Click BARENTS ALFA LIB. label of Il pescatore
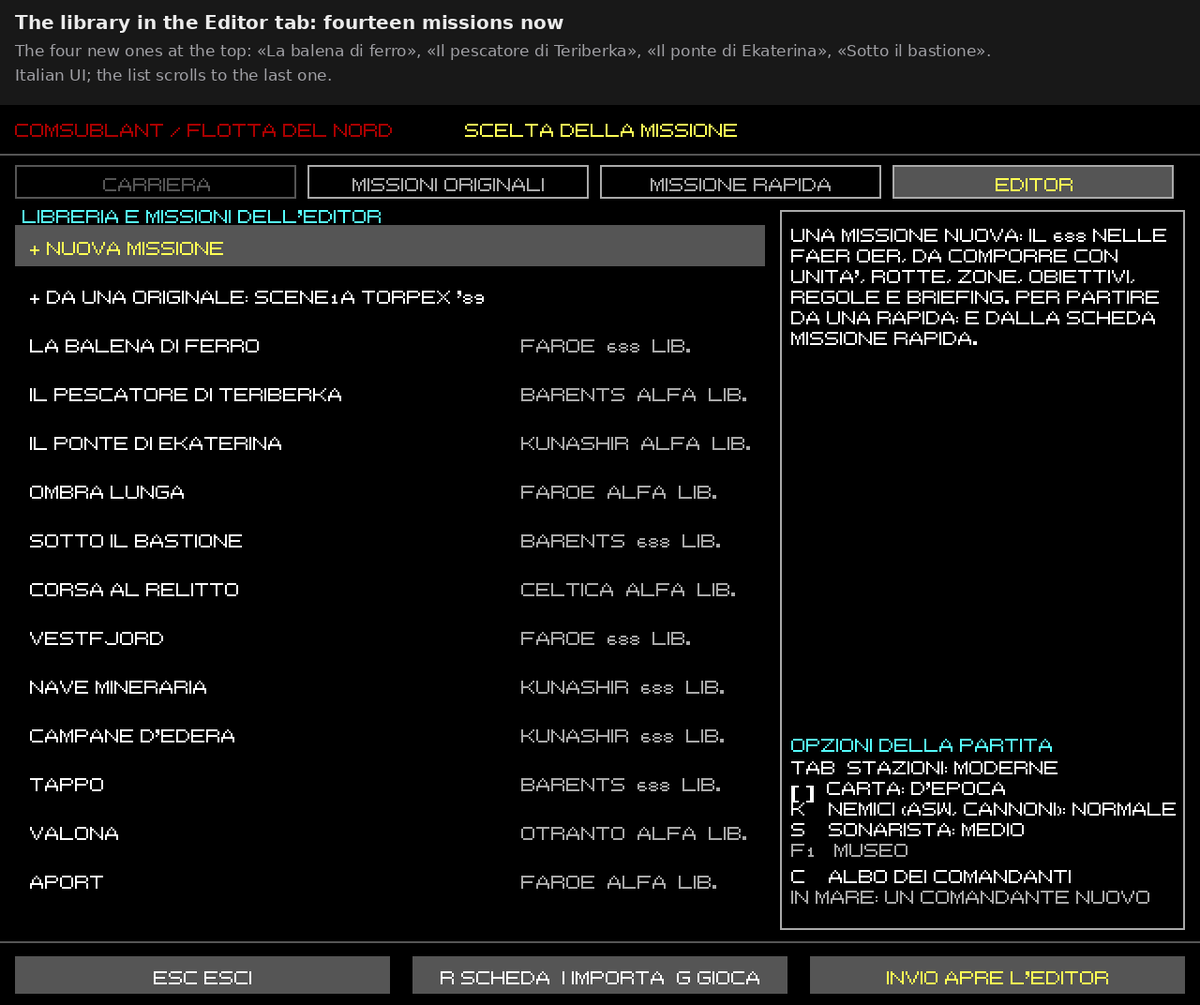Viewport: 1200px width, 1005px height. (x=633, y=395)
